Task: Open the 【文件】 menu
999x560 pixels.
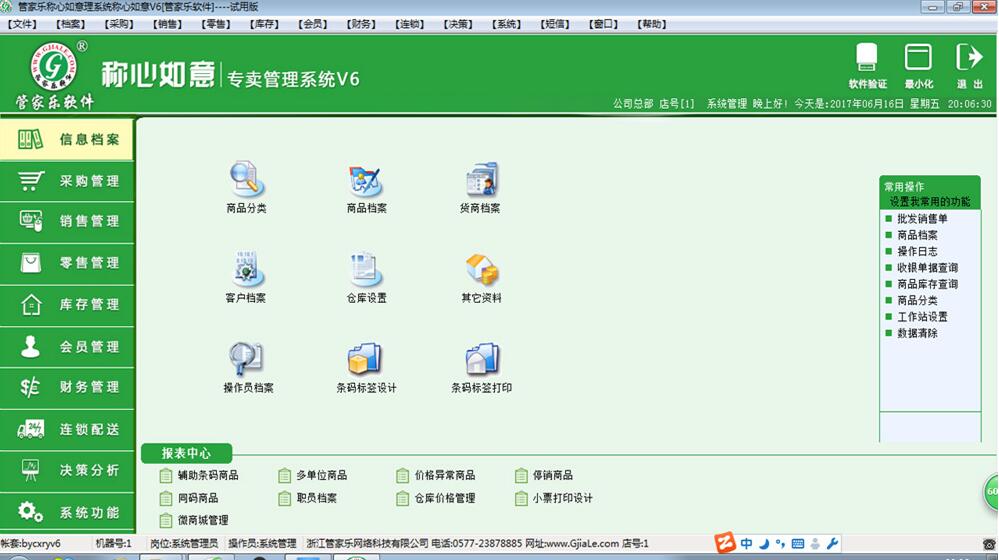Action: click(22, 24)
